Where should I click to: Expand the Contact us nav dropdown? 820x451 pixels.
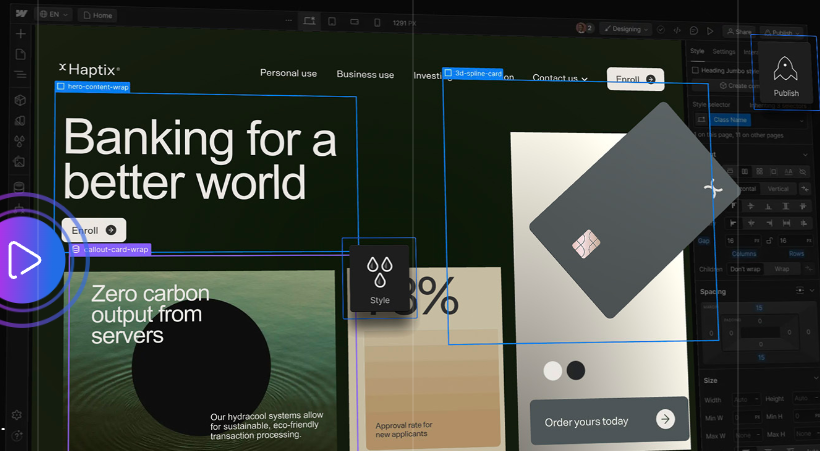(x=560, y=78)
